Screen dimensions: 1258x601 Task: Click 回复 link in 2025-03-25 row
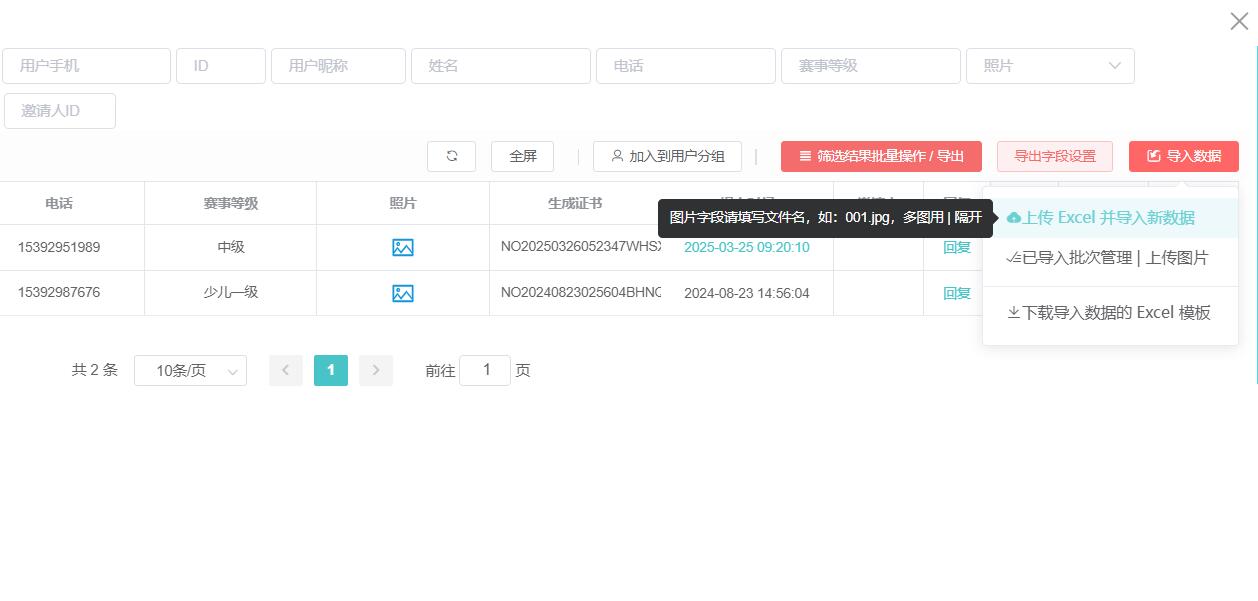click(x=957, y=247)
